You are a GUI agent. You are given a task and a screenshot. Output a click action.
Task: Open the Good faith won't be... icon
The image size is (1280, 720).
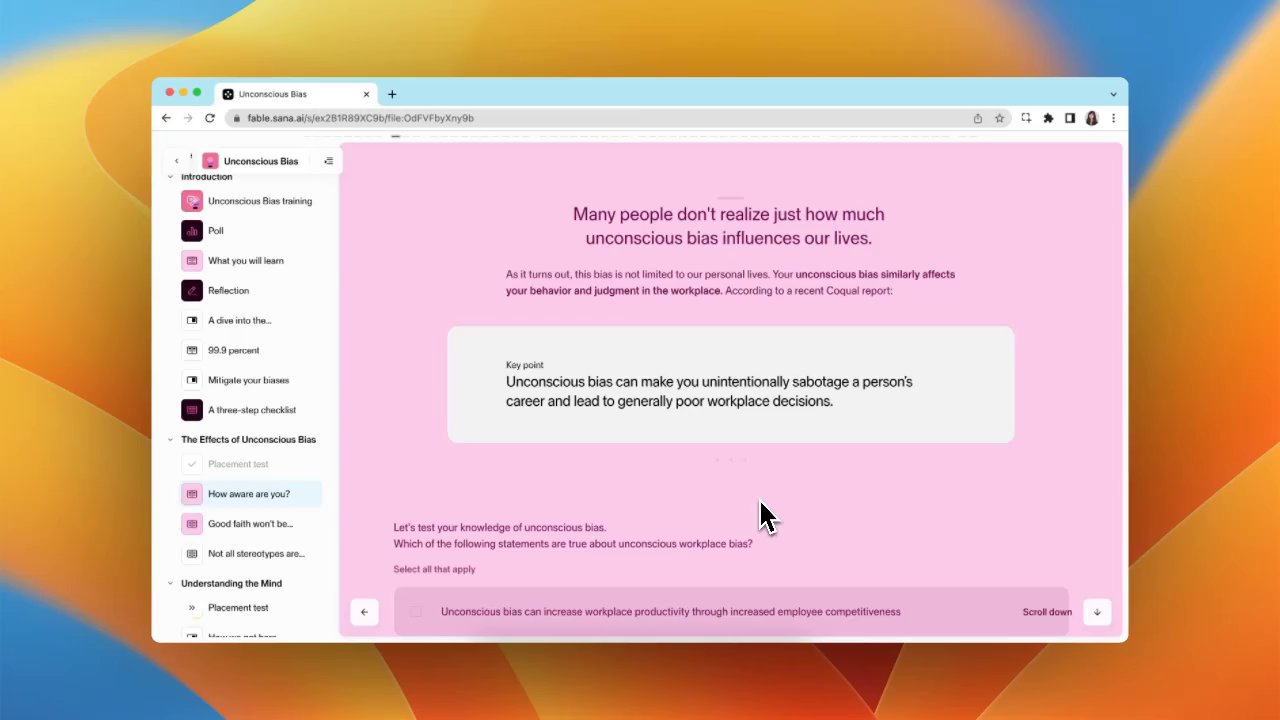pyautogui.click(x=192, y=524)
